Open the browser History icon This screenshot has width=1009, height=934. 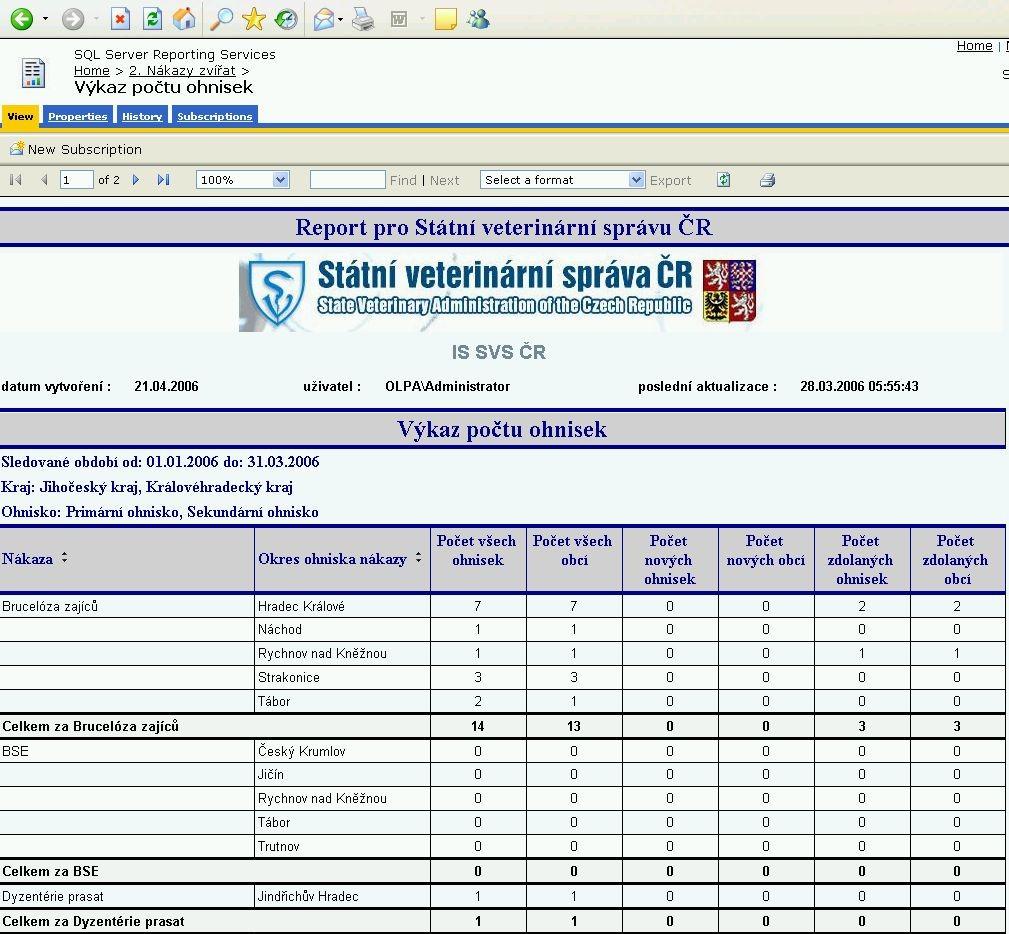[x=286, y=19]
